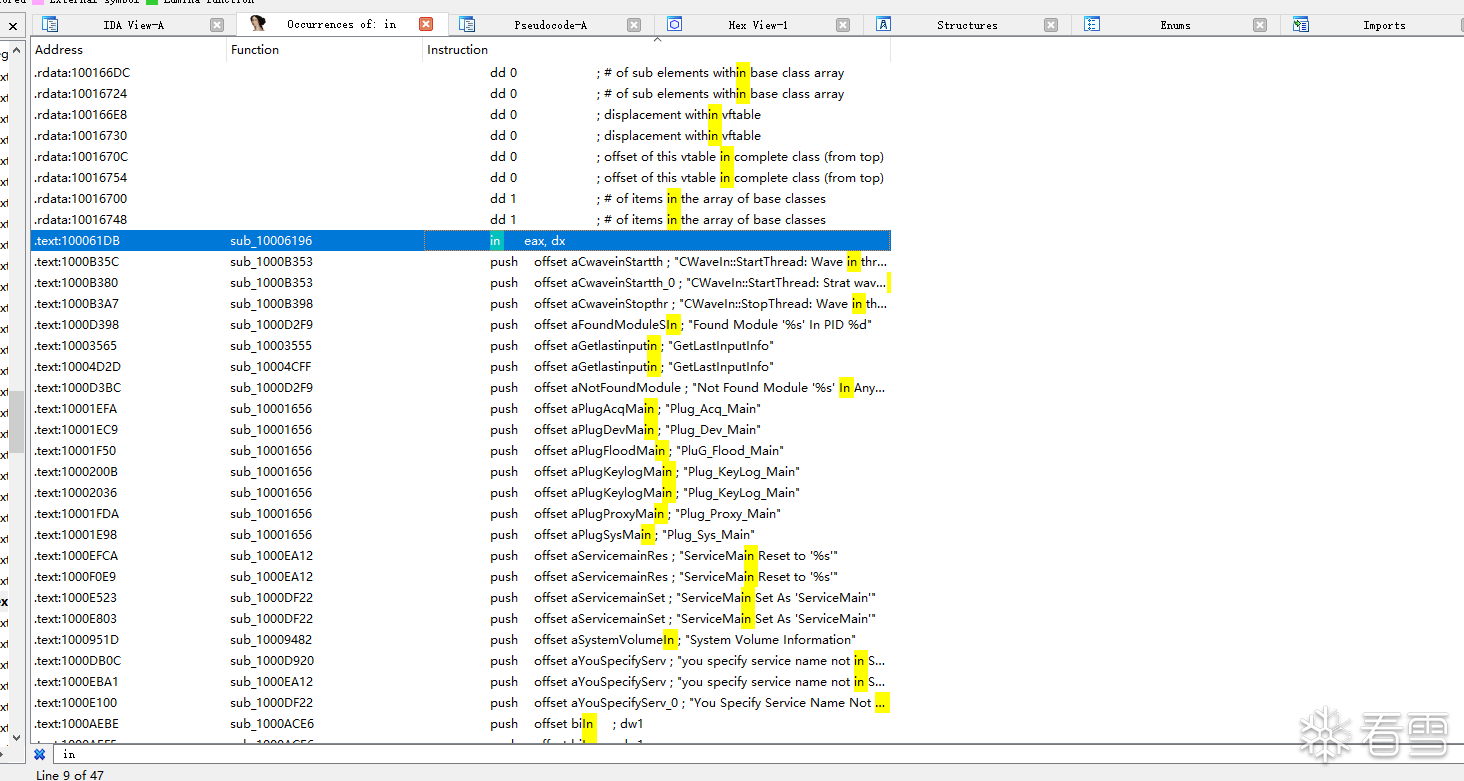Image resolution: width=1464 pixels, height=781 pixels.
Task: Select row with address .text:1000D398
Action: click(77, 325)
